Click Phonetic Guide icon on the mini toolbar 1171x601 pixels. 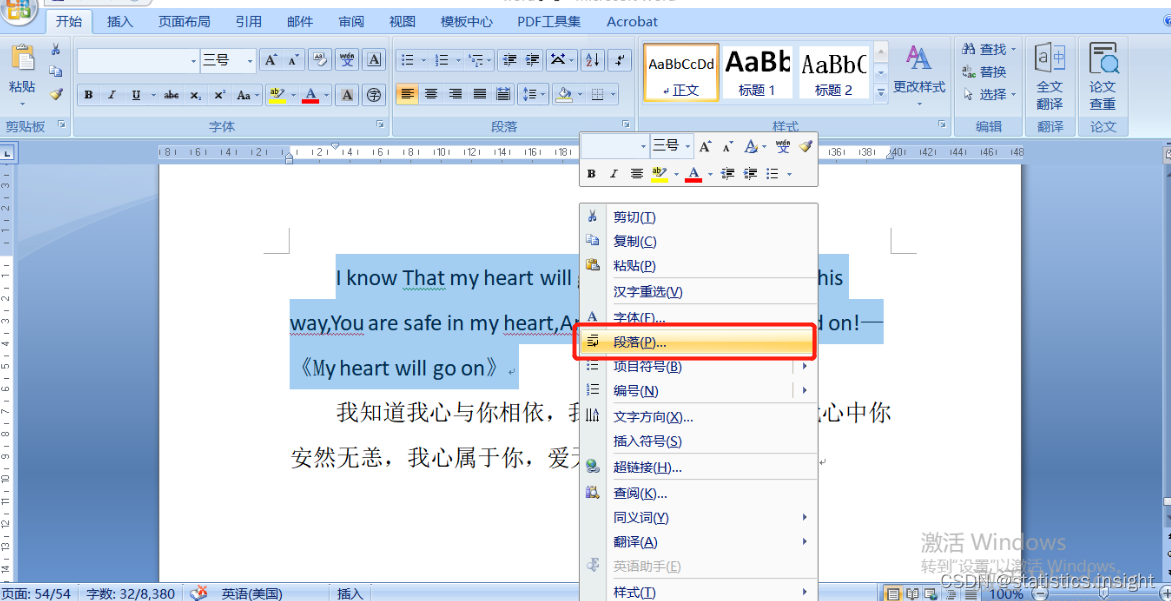coord(783,146)
